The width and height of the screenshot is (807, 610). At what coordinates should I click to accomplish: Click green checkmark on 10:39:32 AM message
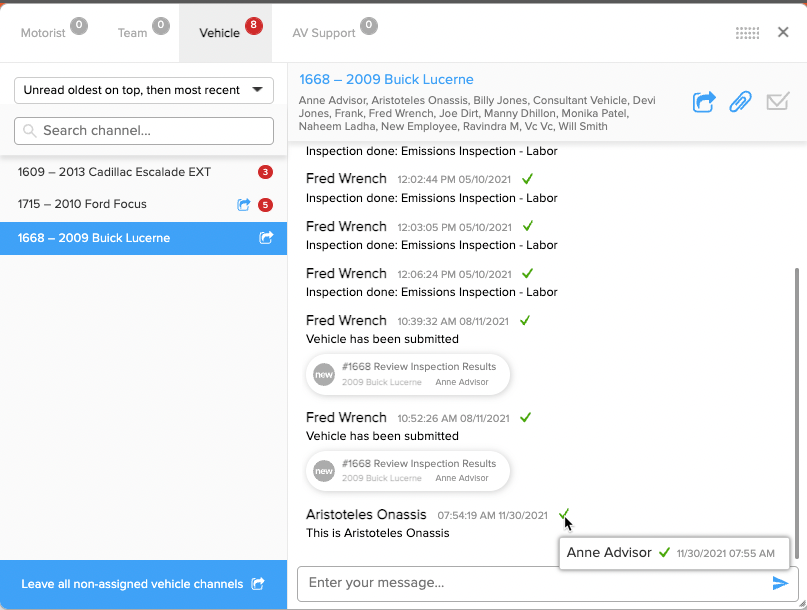(x=524, y=320)
